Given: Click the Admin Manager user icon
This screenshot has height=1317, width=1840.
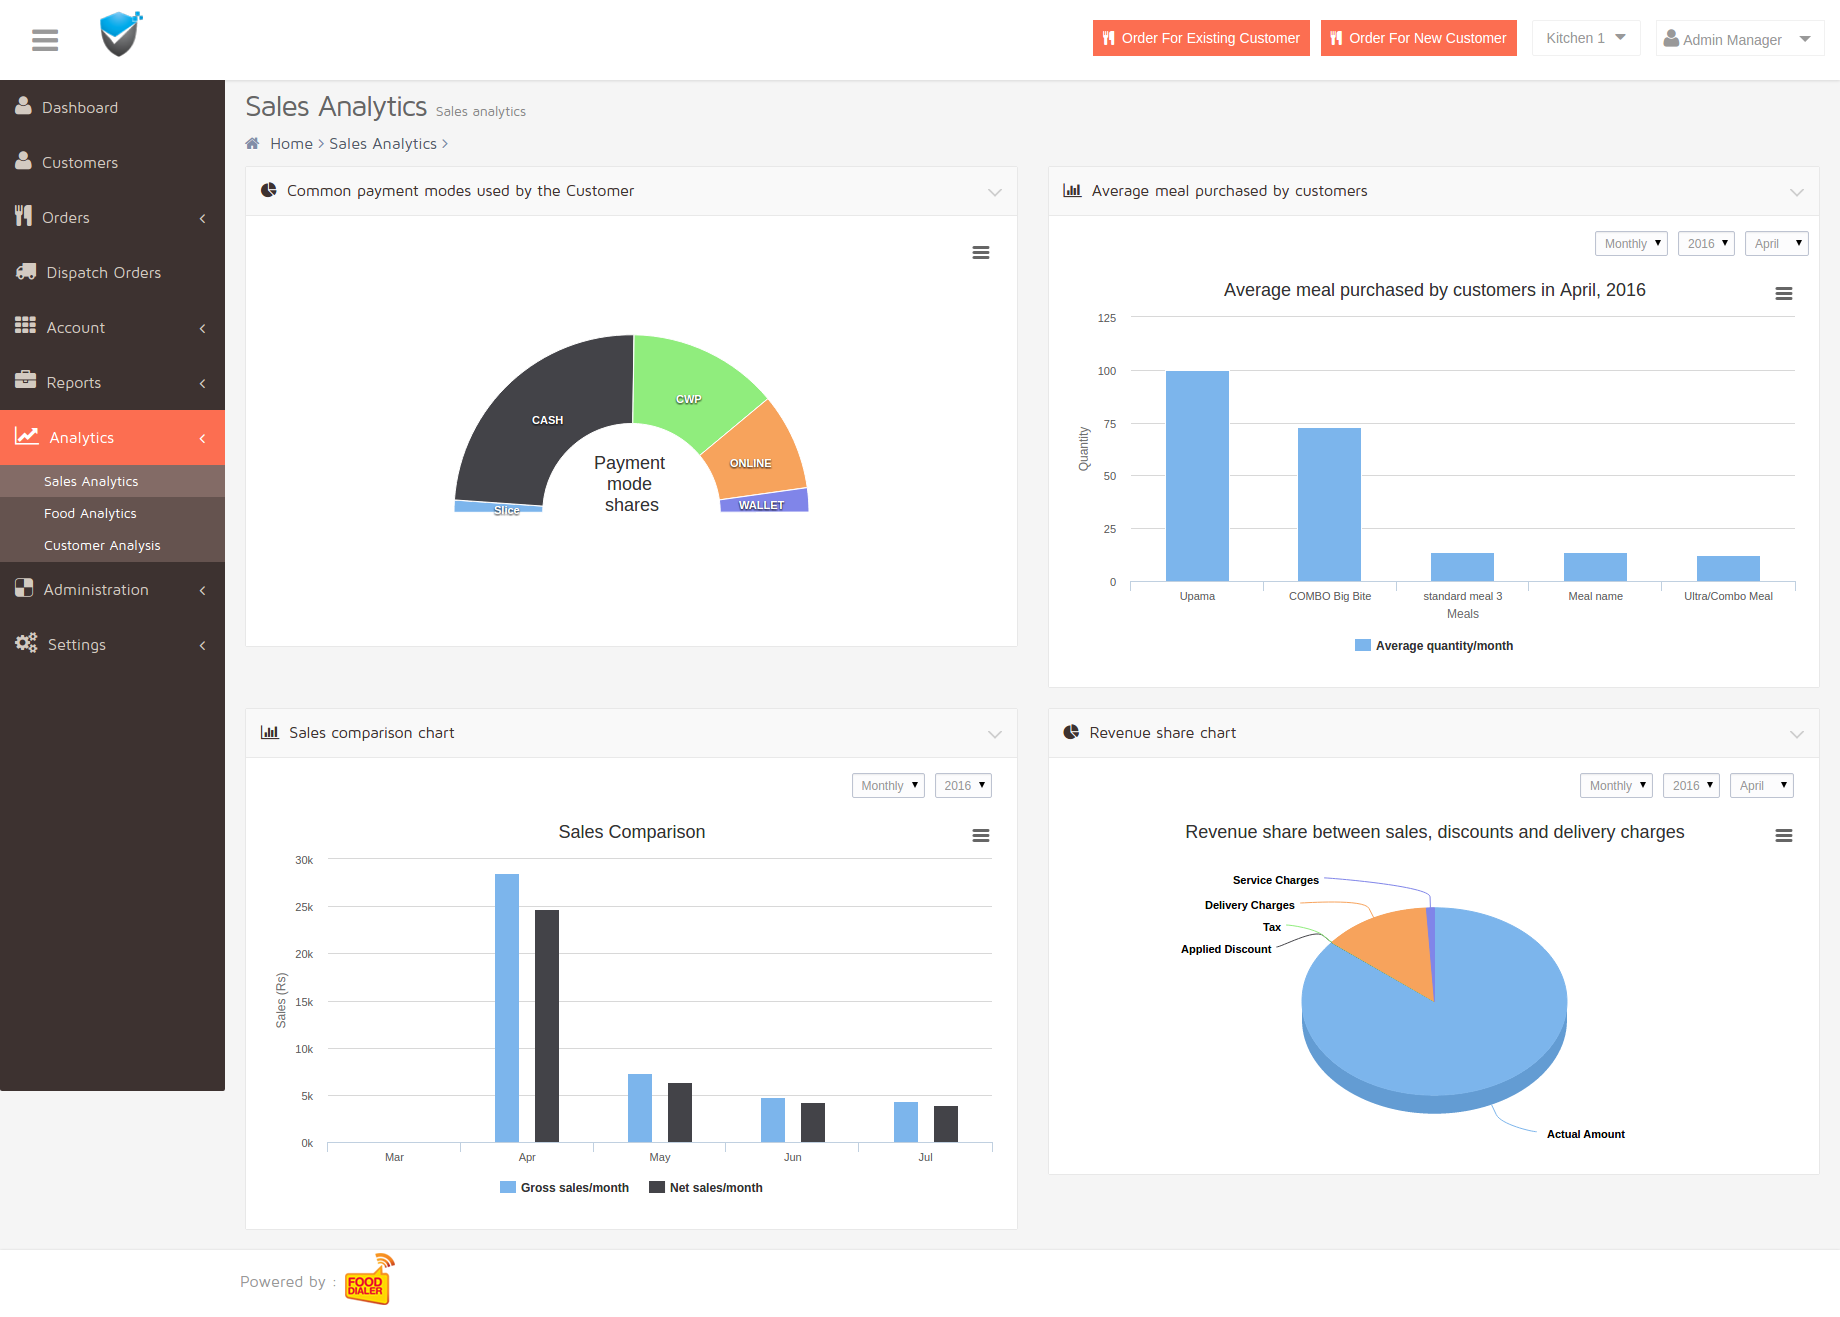Looking at the screenshot, I should point(1671,38).
